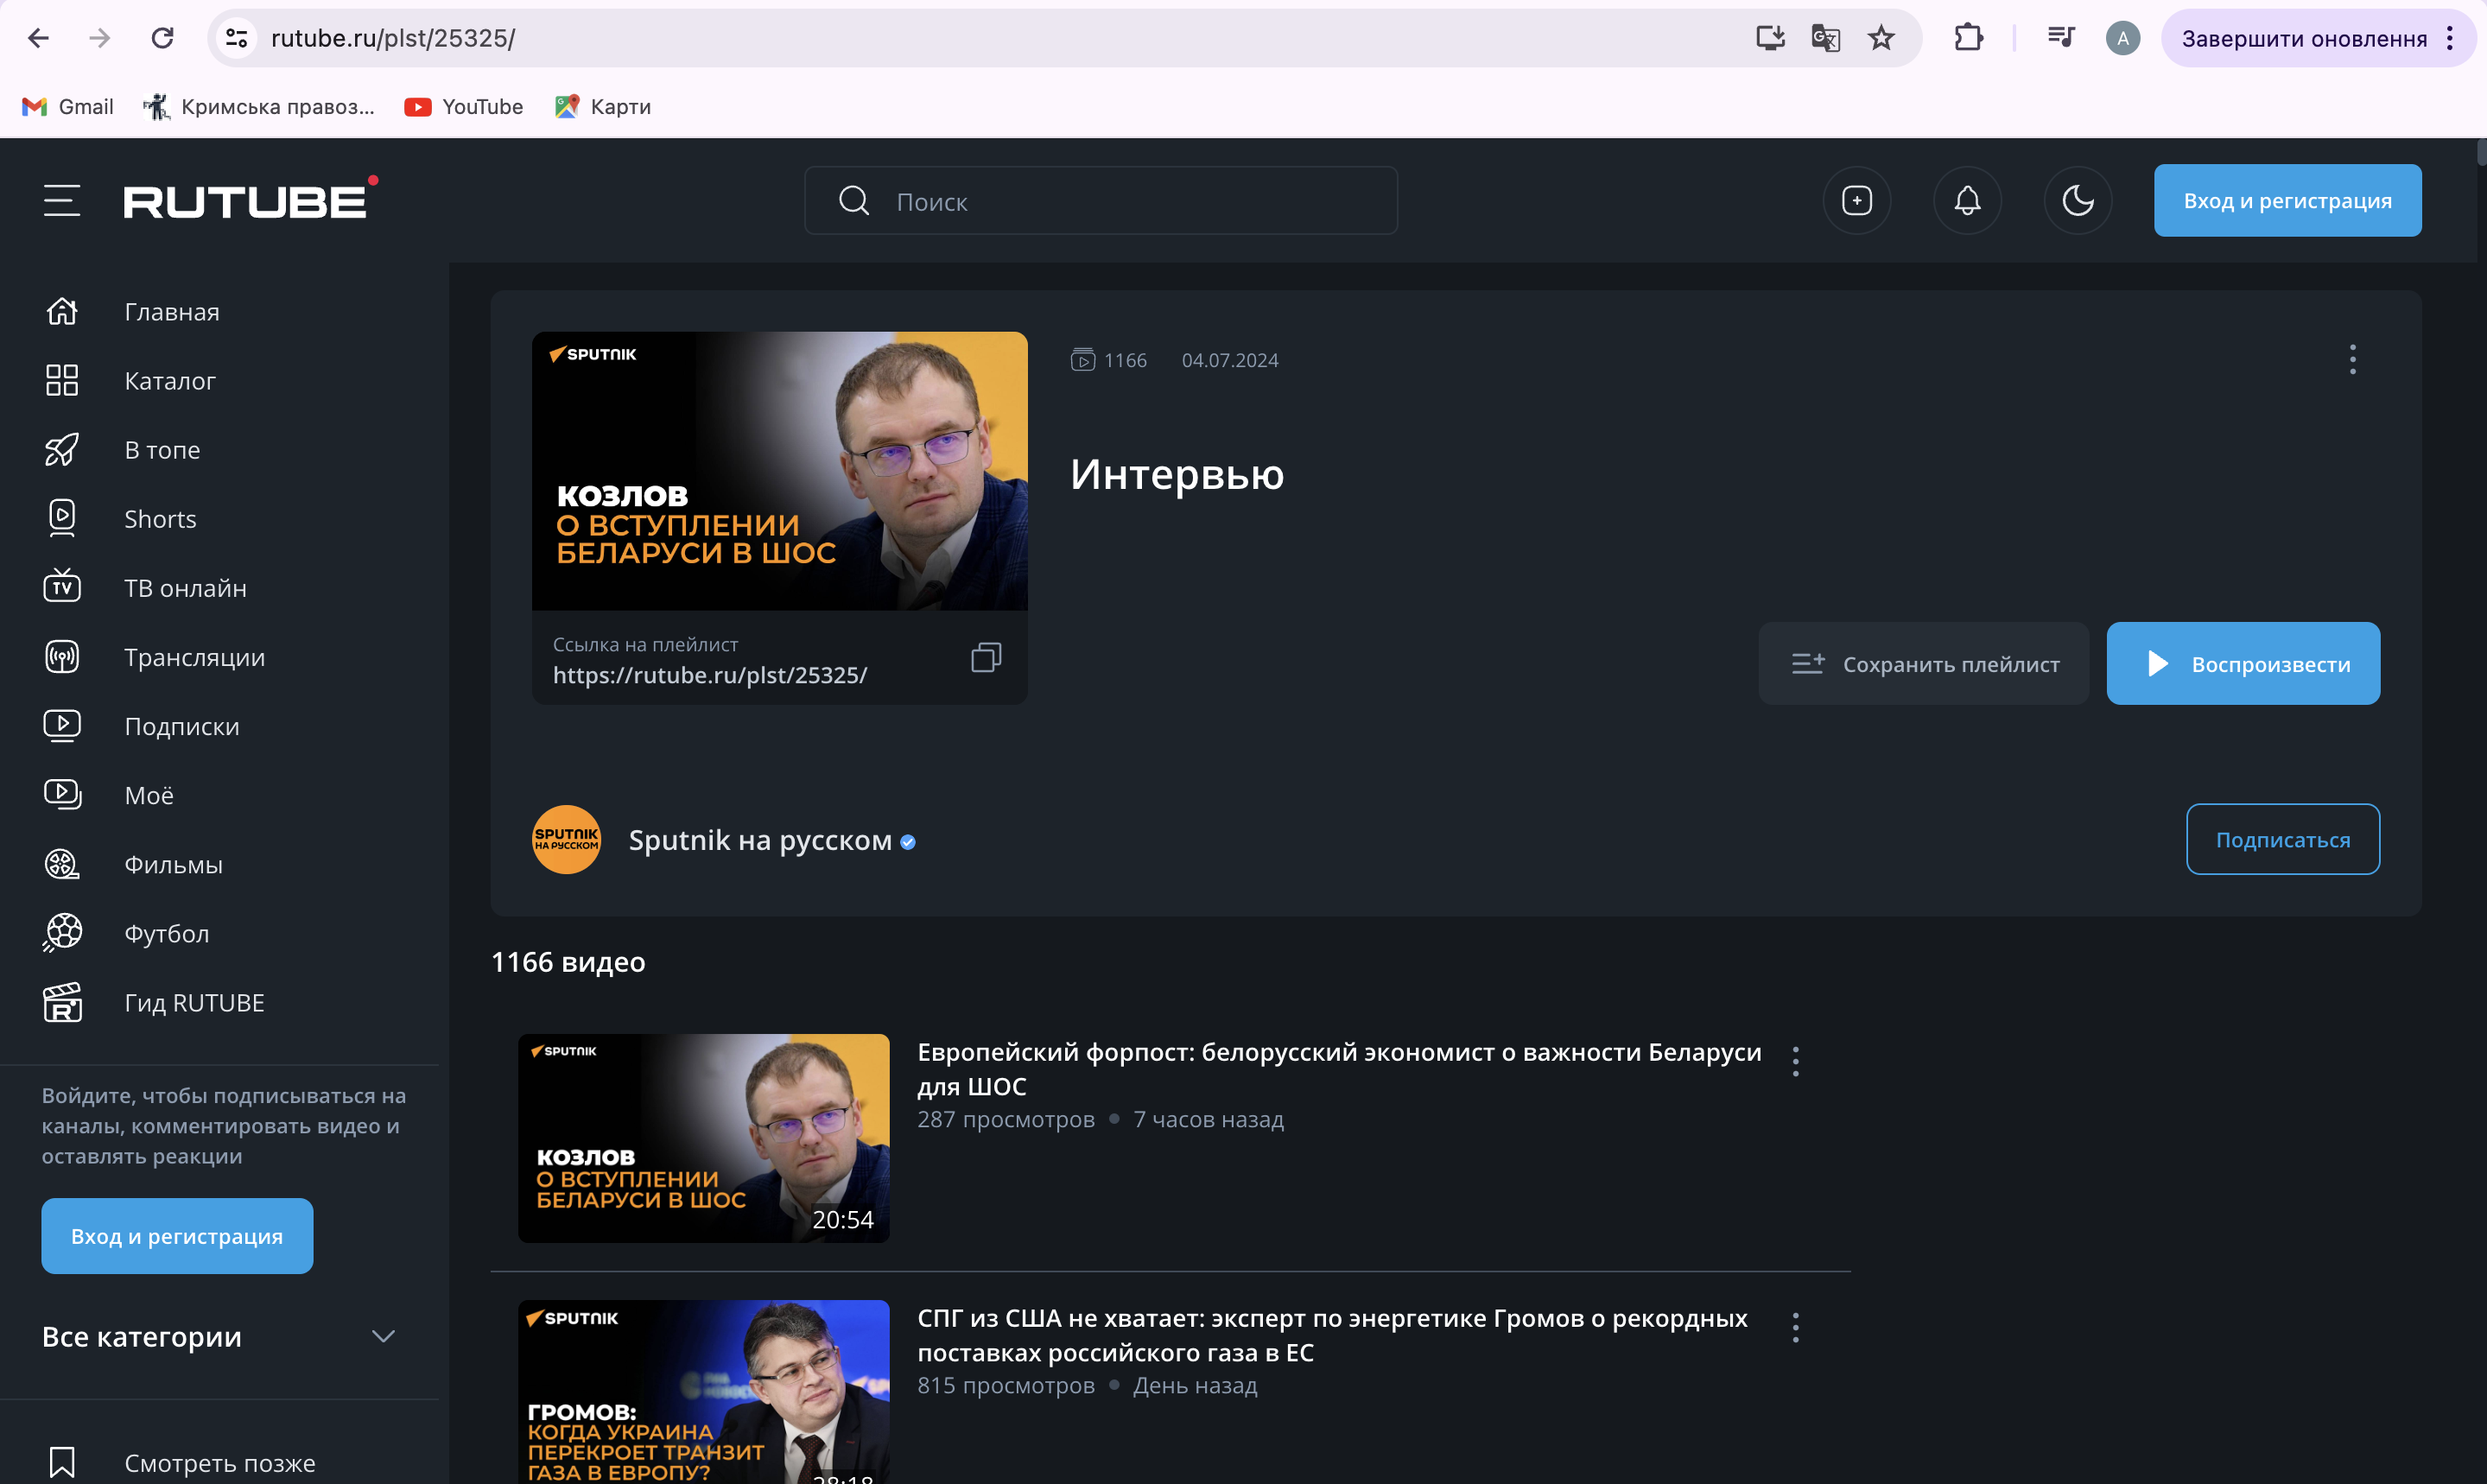
Task: Click the Интервью playlist title
Action: (1176, 474)
